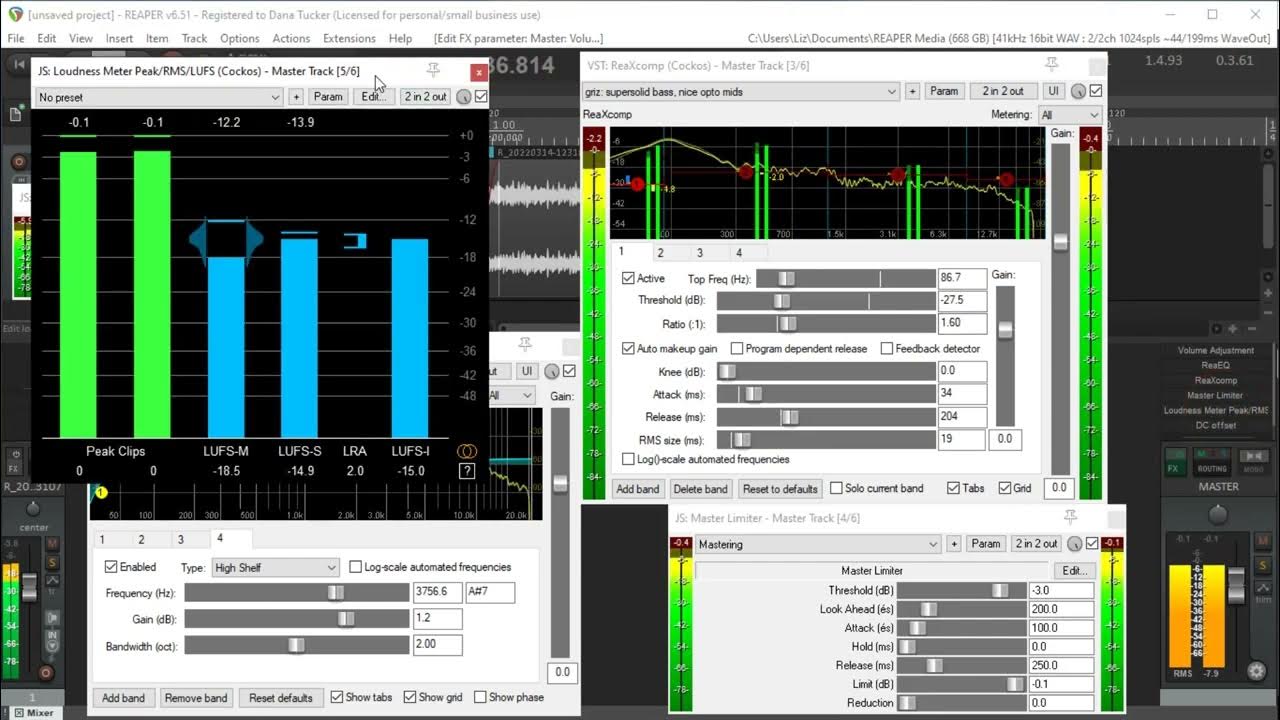
Task: Open the Track menu
Action: tap(194, 38)
